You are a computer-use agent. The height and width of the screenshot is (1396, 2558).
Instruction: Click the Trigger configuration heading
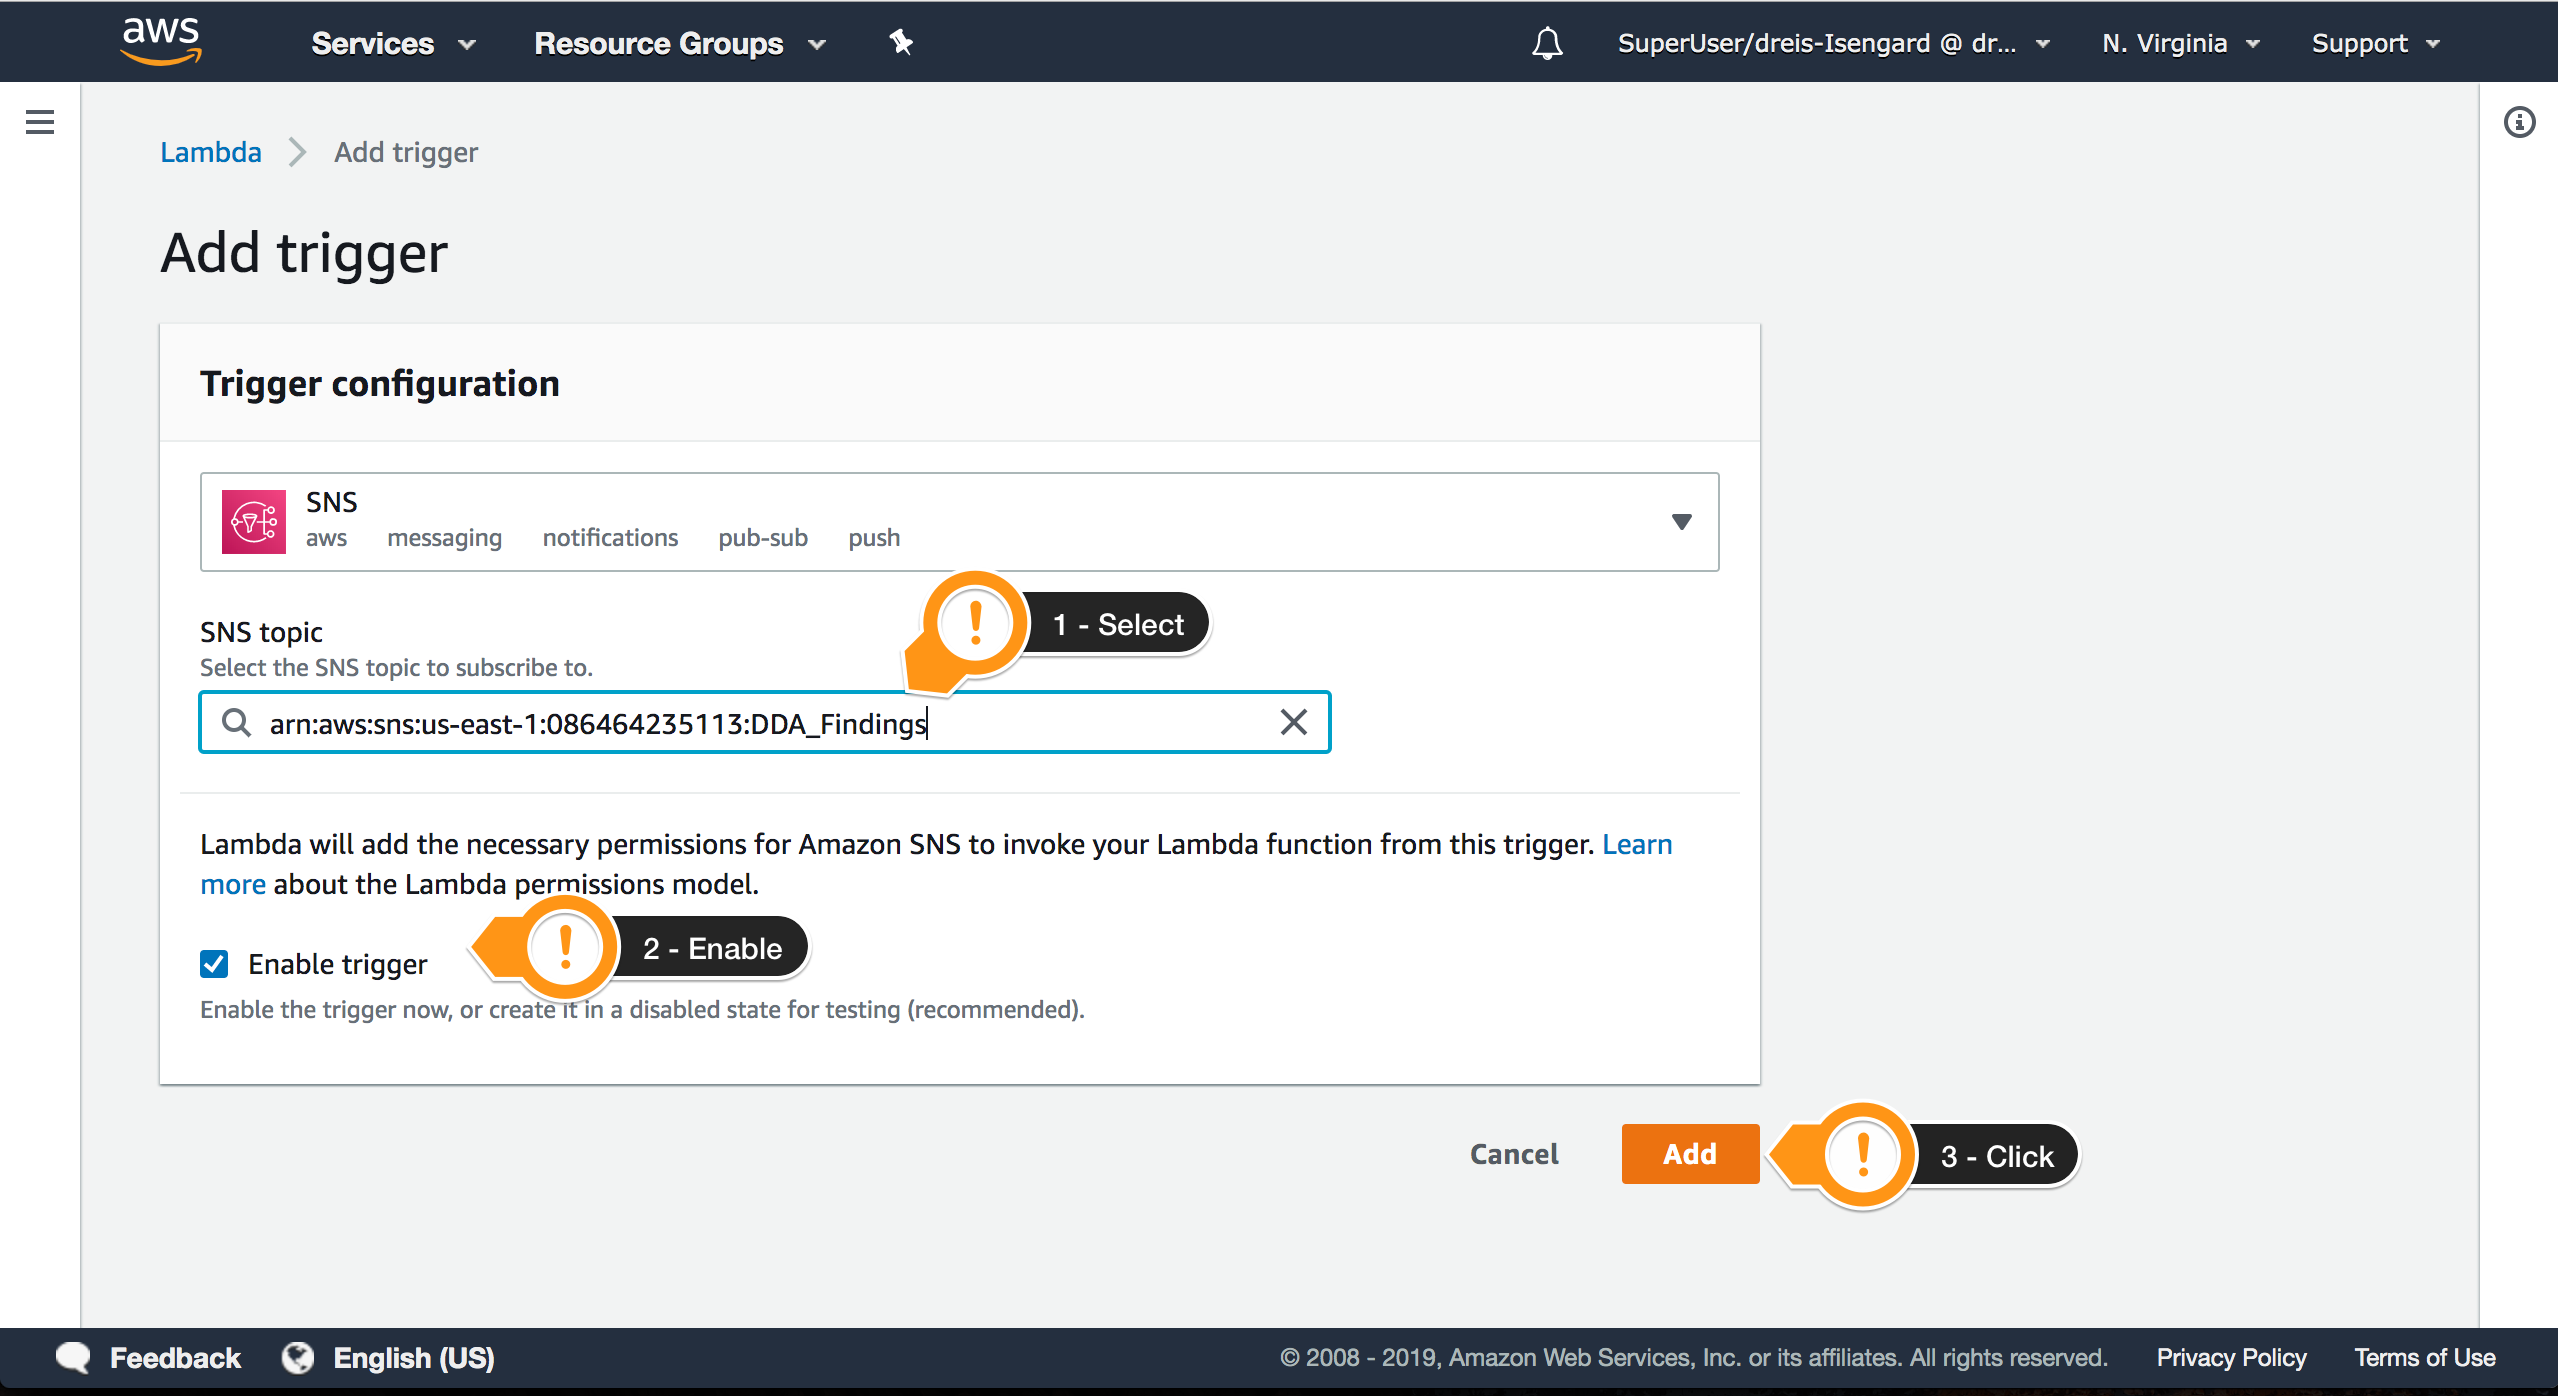(x=380, y=384)
